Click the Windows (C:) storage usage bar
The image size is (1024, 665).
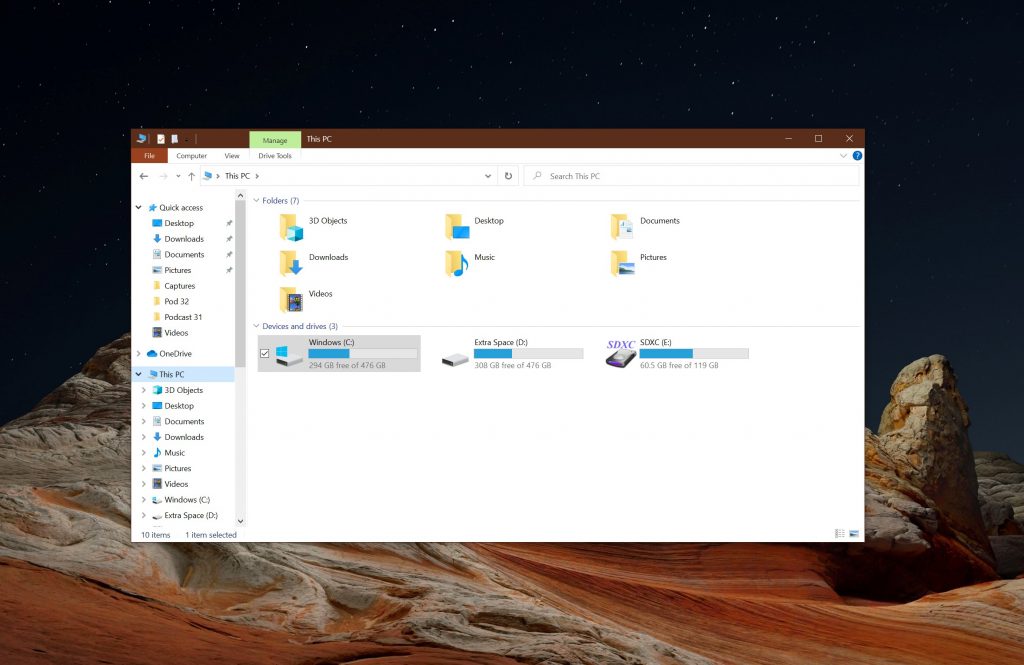[x=362, y=353]
